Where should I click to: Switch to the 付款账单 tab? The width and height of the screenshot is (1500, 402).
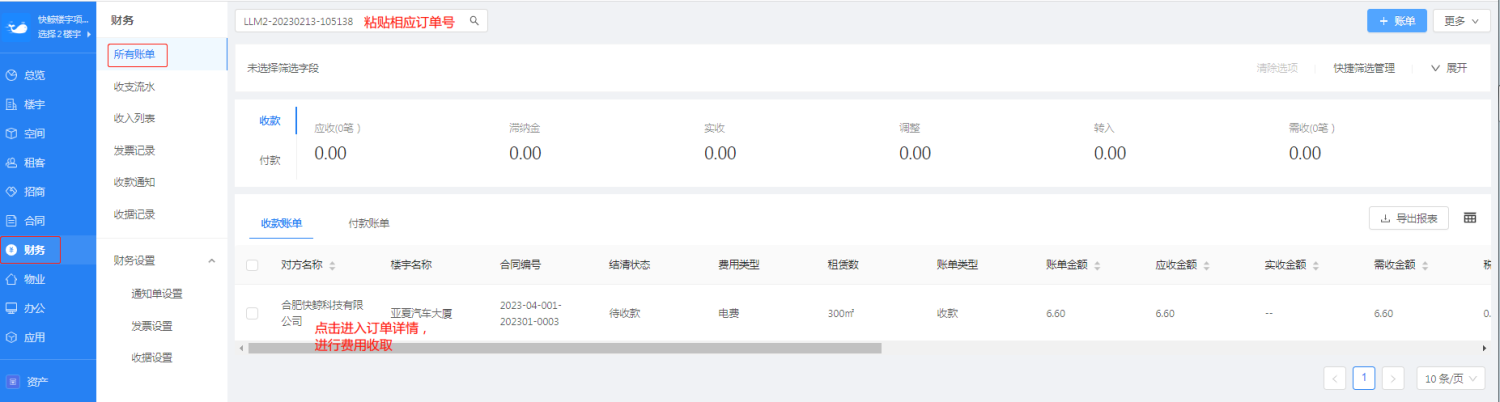click(x=368, y=223)
